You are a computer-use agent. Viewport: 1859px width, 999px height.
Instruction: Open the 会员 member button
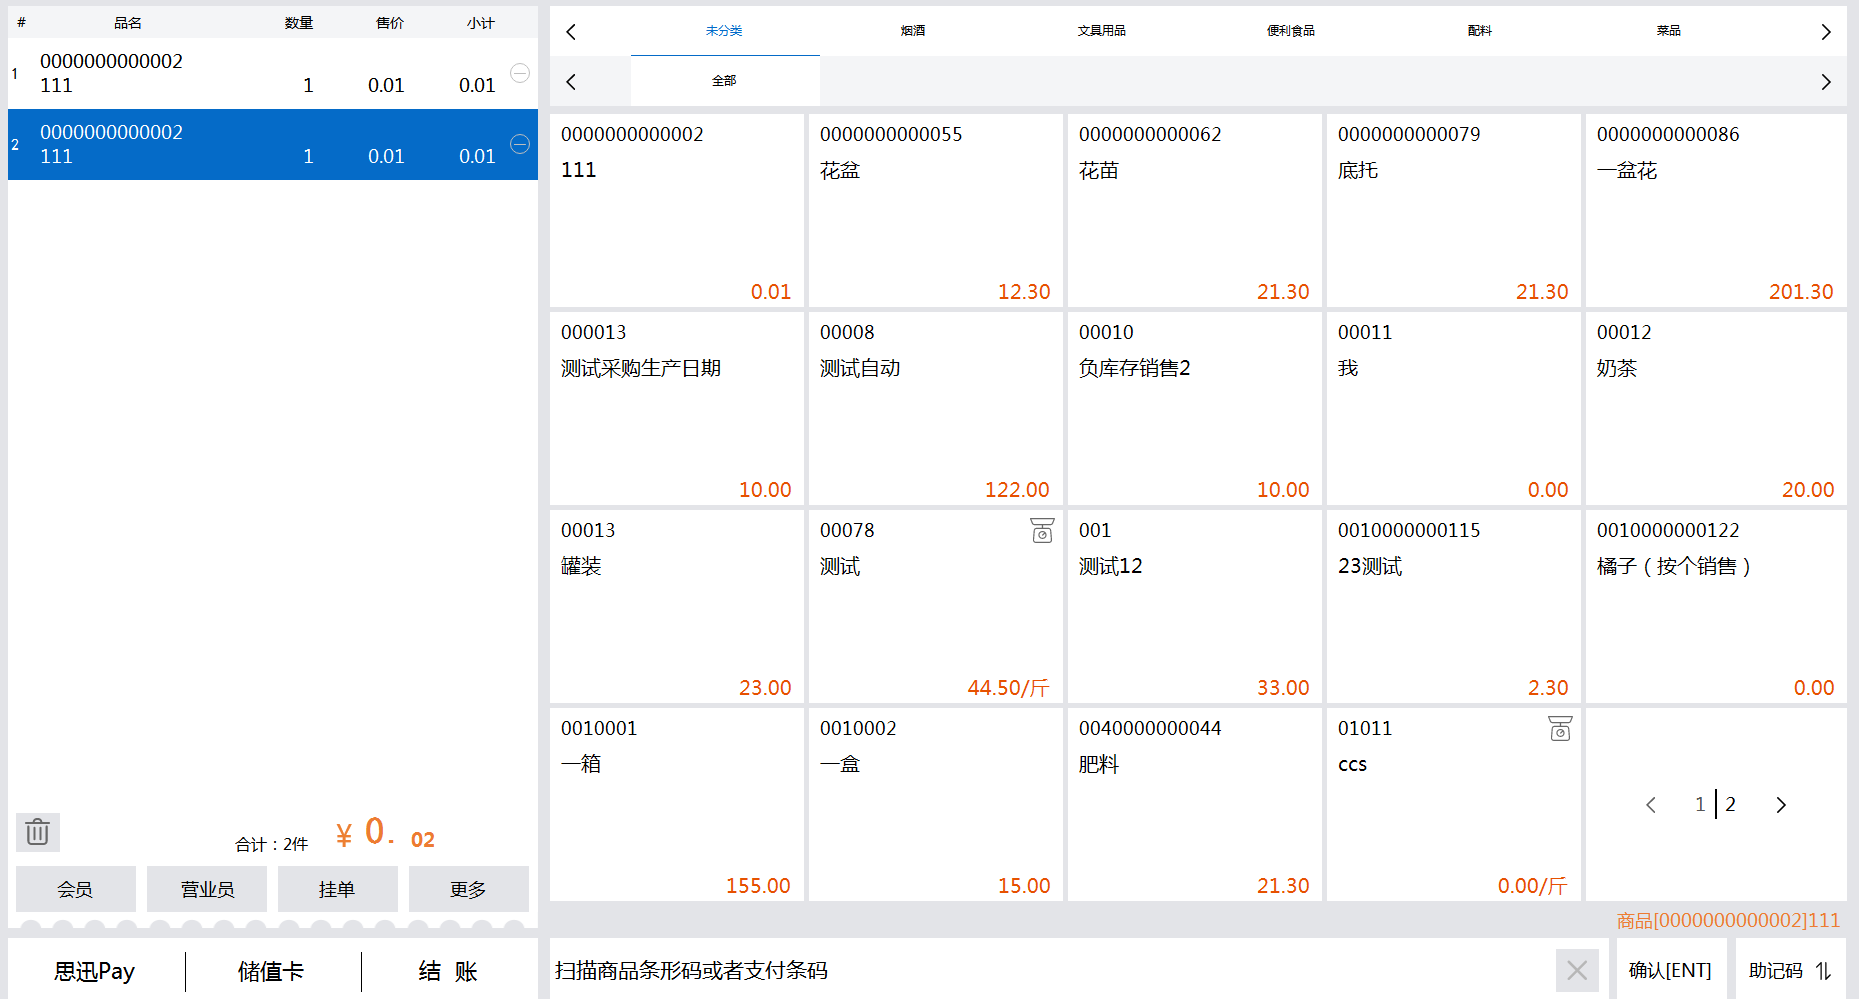tap(76, 889)
